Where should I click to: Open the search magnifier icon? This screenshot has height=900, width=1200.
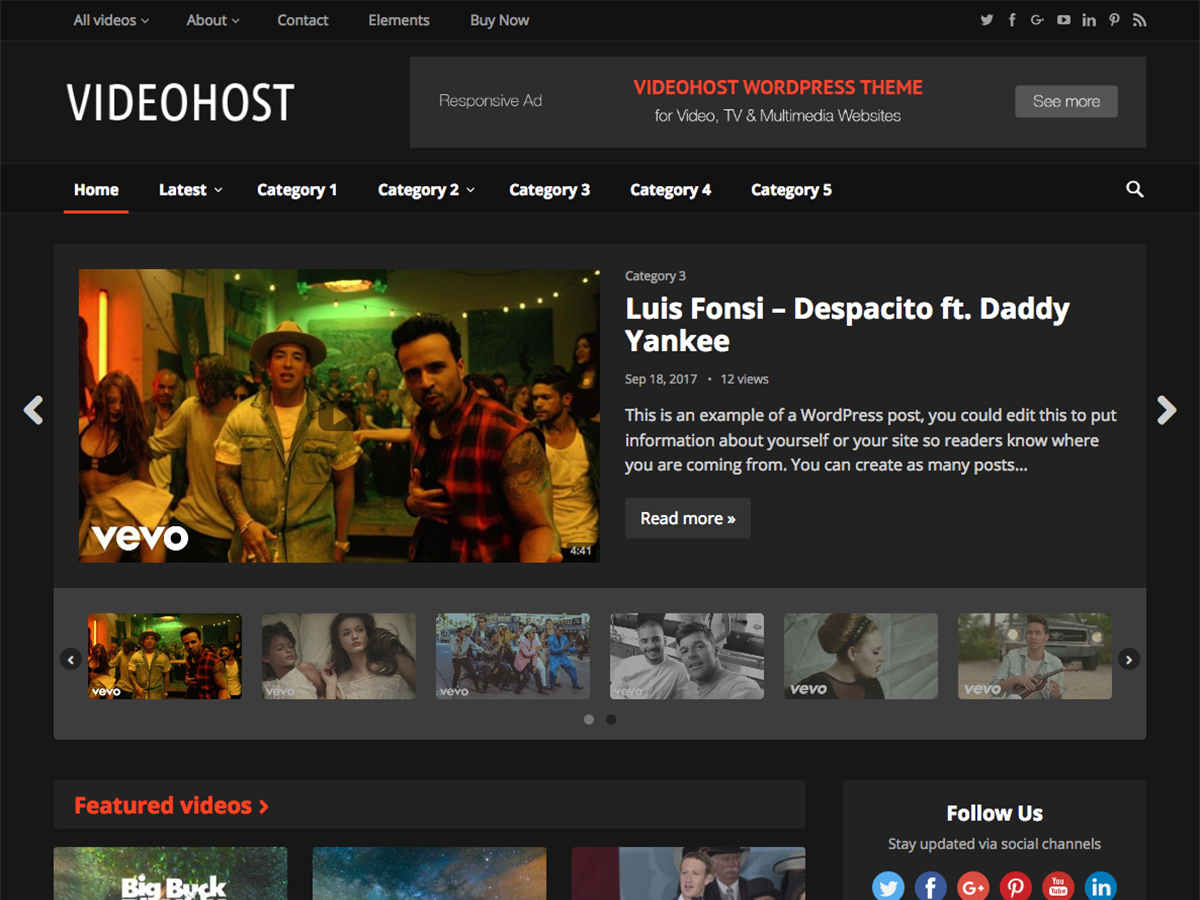1134,189
